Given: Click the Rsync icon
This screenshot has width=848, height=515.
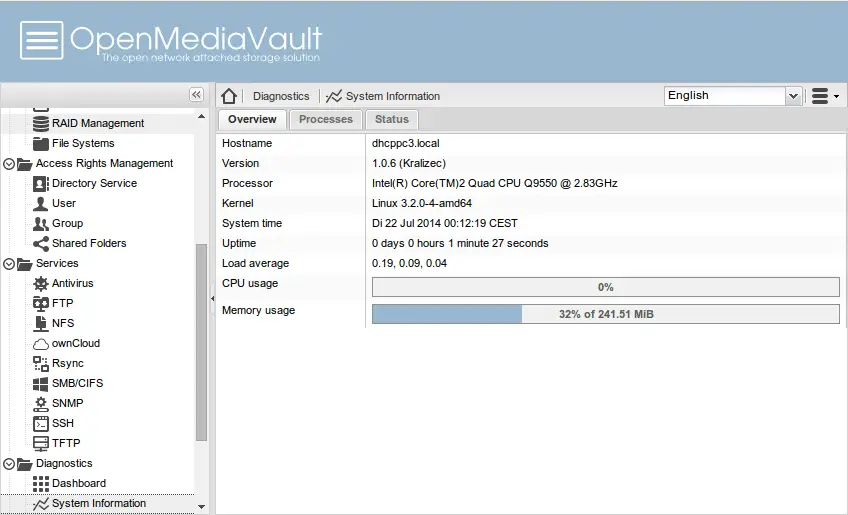Looking at the screenshot, I should pos(41,364).
